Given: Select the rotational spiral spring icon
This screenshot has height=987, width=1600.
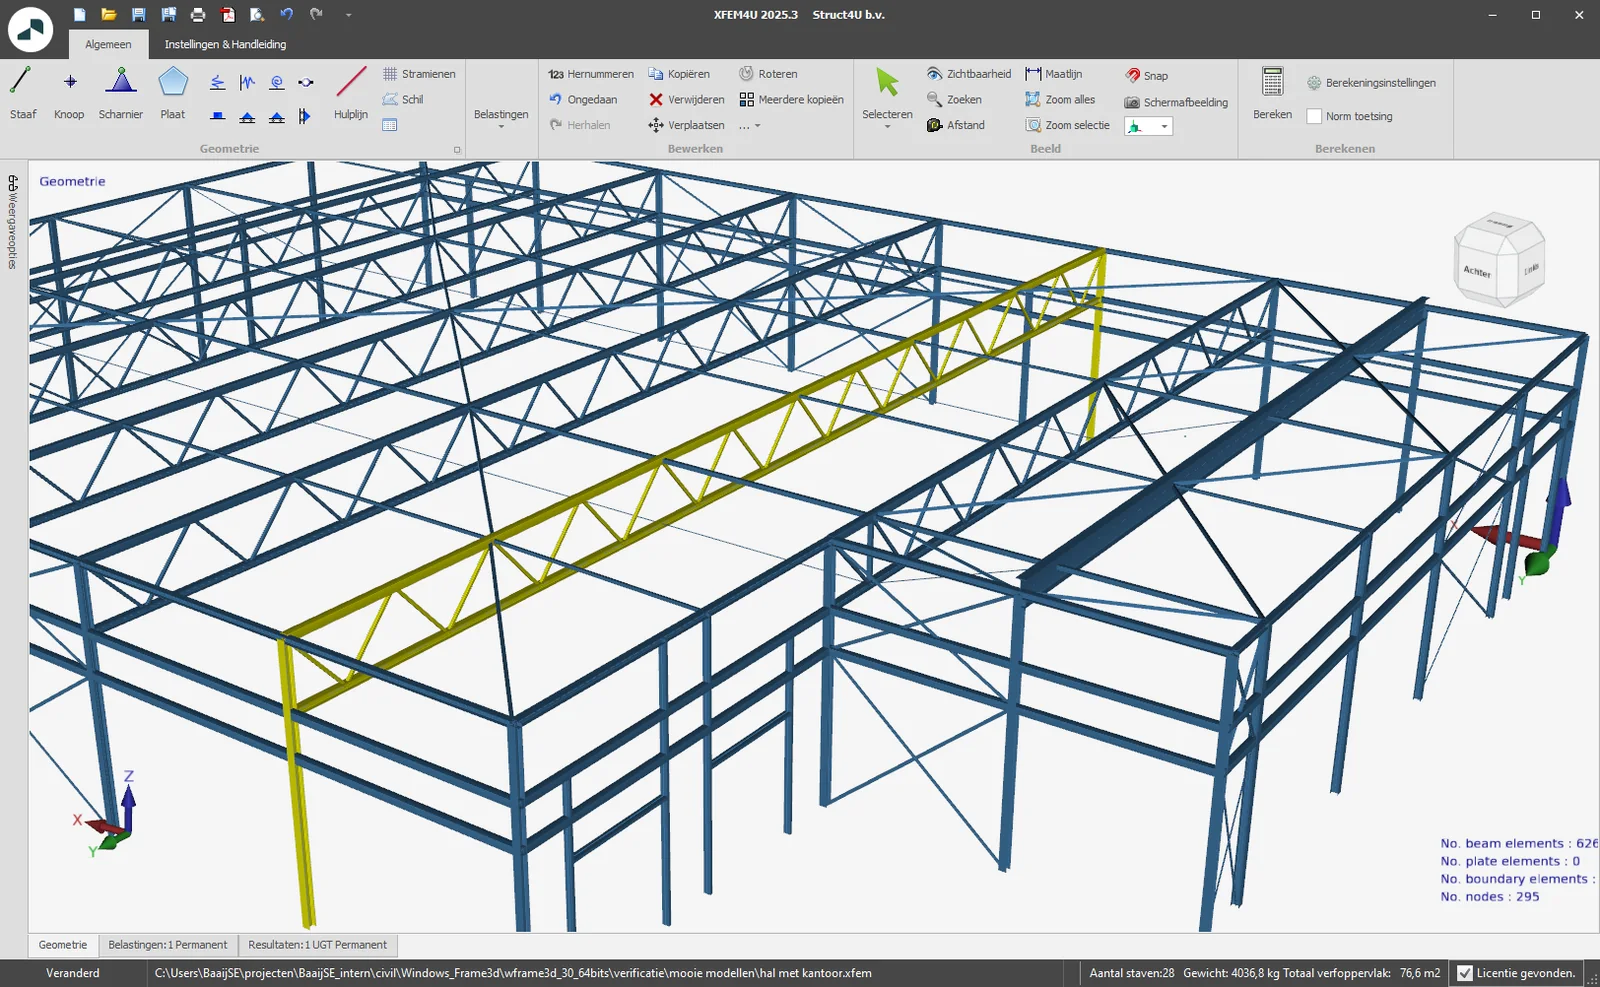Looking at the screenshot, I should (x=277, y=82).
